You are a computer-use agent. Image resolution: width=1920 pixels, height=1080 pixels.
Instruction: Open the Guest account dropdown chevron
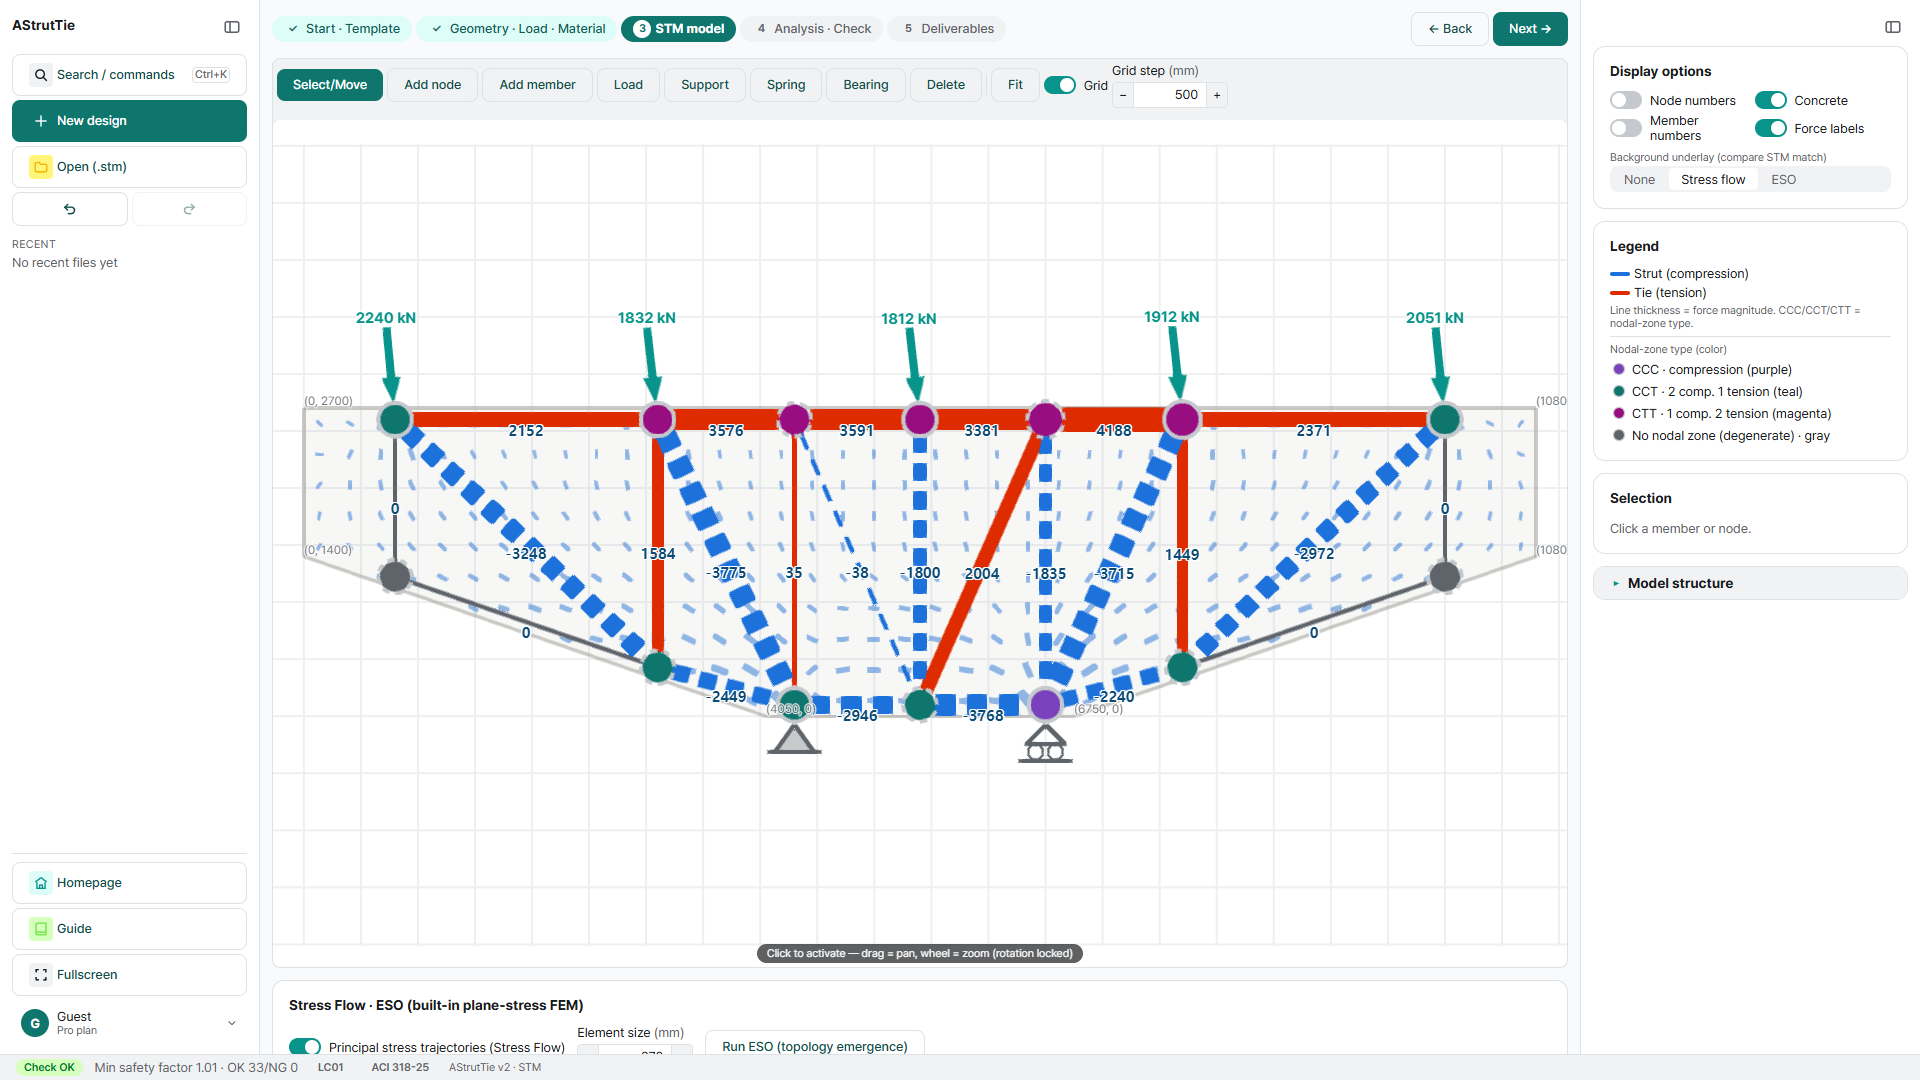232,1023
